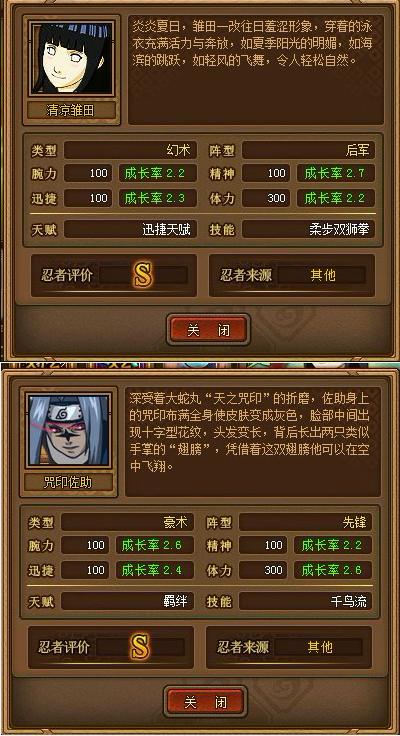
Task: Click the 成长率 2.7 spirit growth label
Action: tap(336, 173)
